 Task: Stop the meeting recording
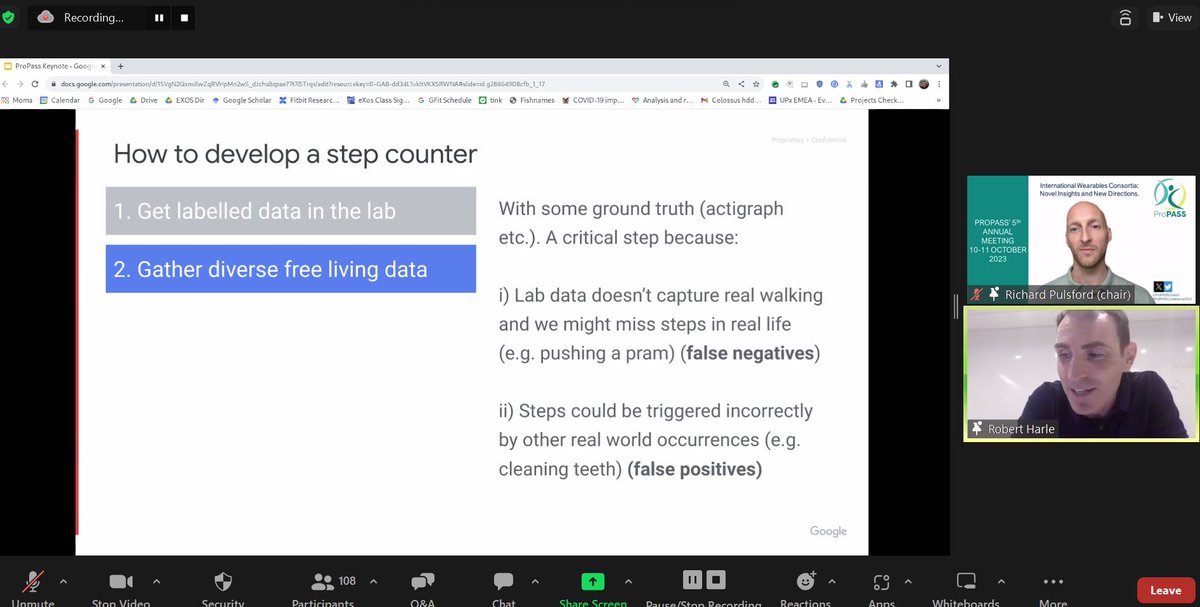(183, 17)
